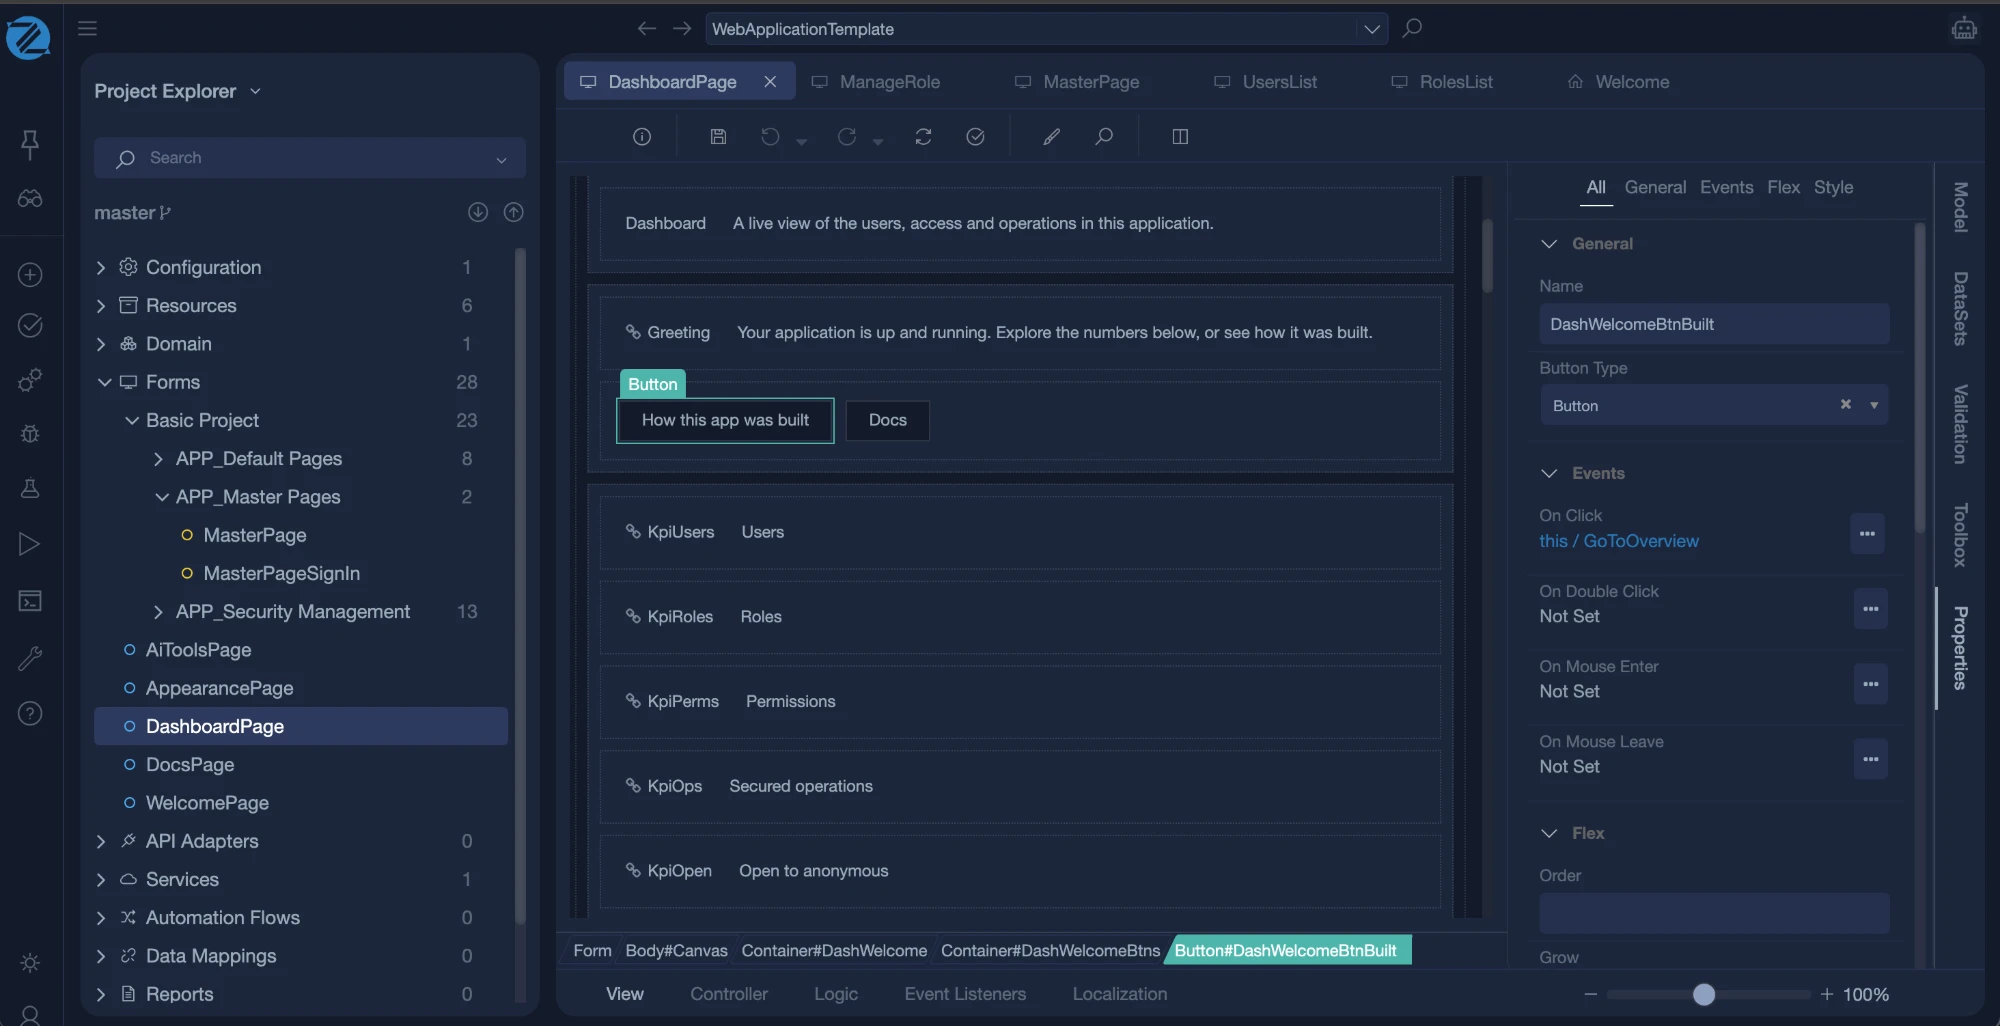Open the Button Type dropdown arrow
Screen dimensions: 2000x1026
point(1873,405)
